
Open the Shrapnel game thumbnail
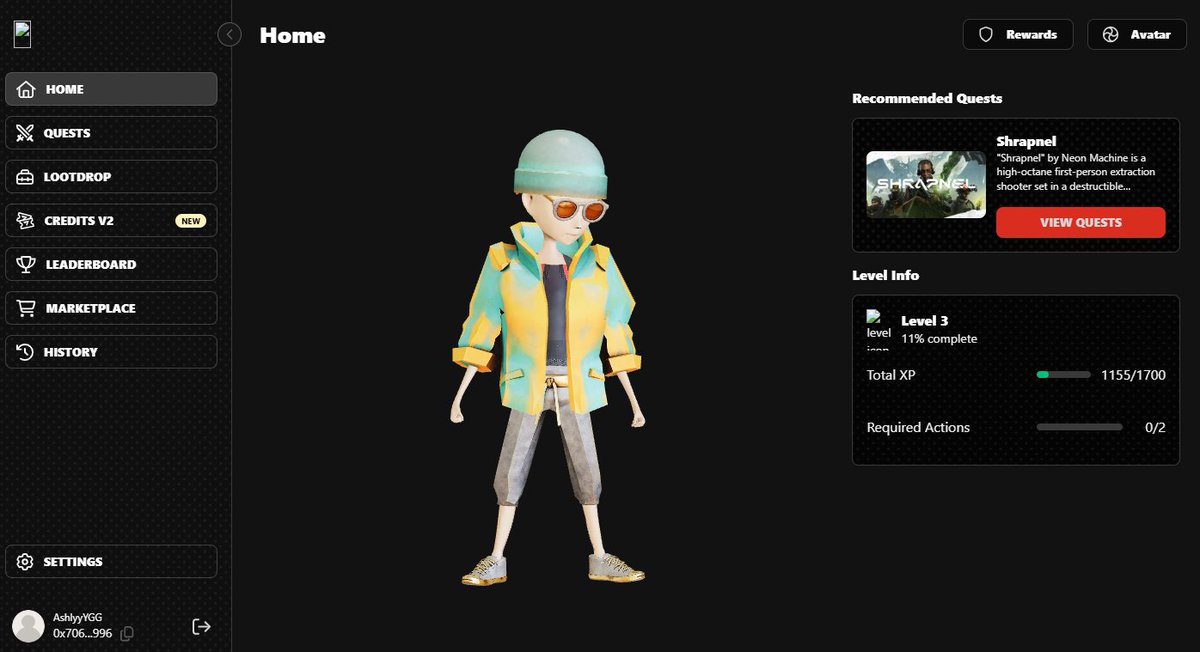[x=926, y=185]
